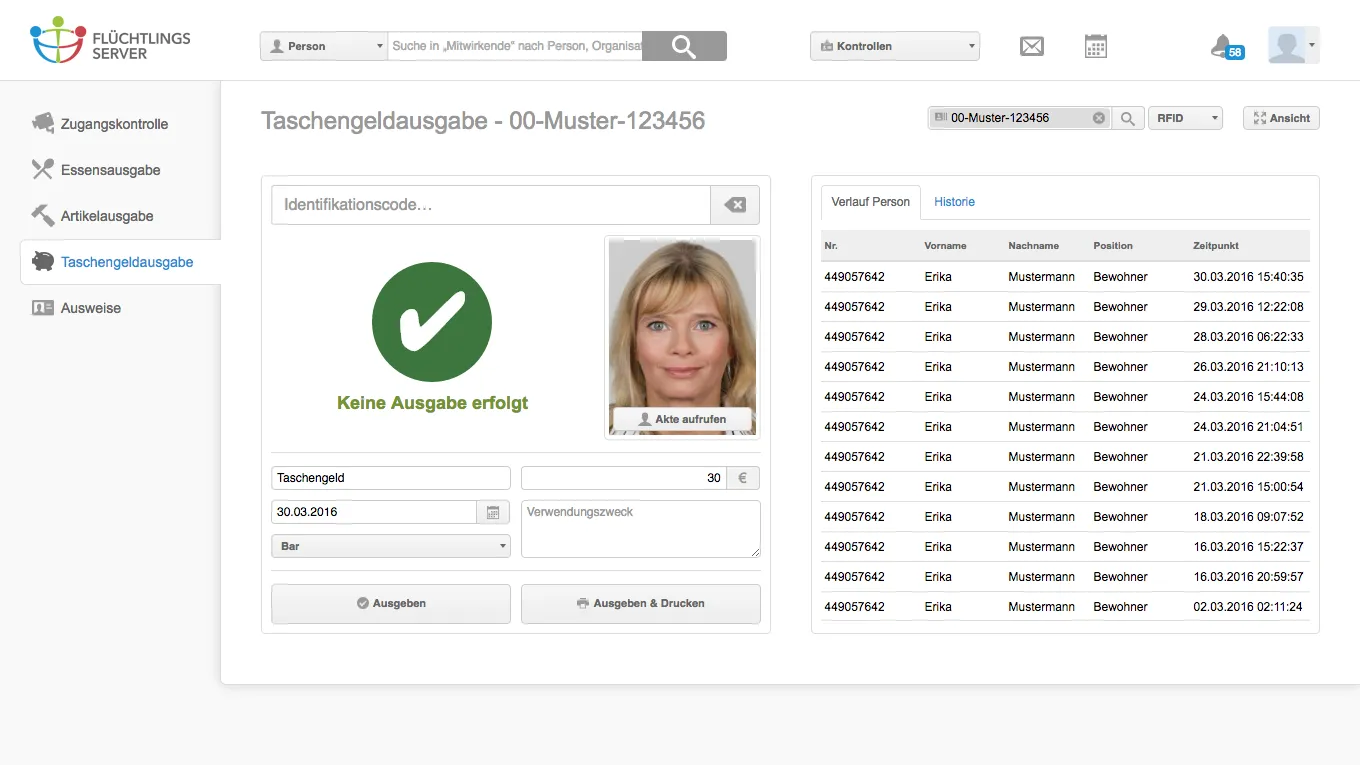Focus the Identifikationscode input field
Viewport: 1360px width, 765px height.
pos(491,205)
